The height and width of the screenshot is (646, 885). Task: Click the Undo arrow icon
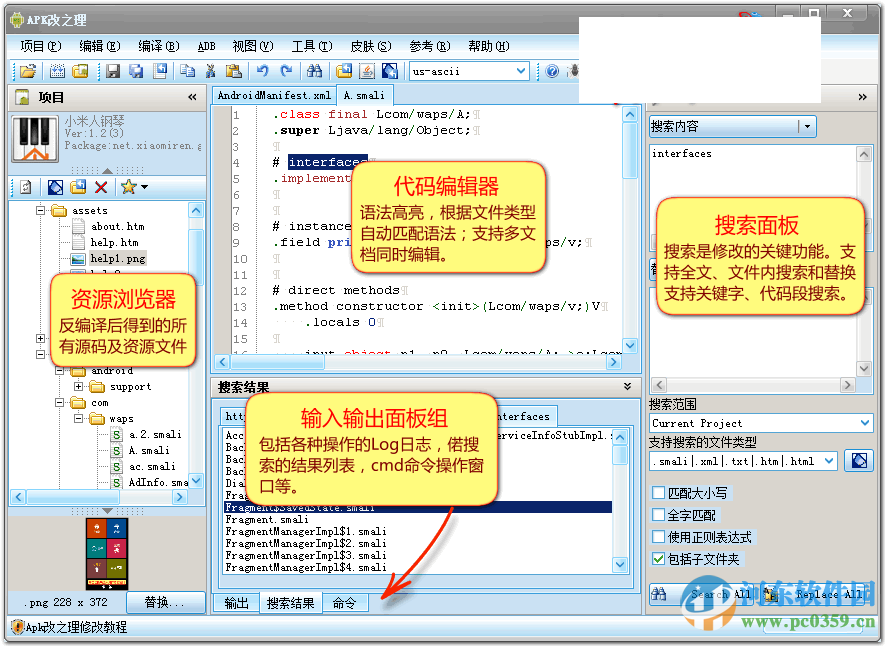pyautogui.click(x=262, y=71)
